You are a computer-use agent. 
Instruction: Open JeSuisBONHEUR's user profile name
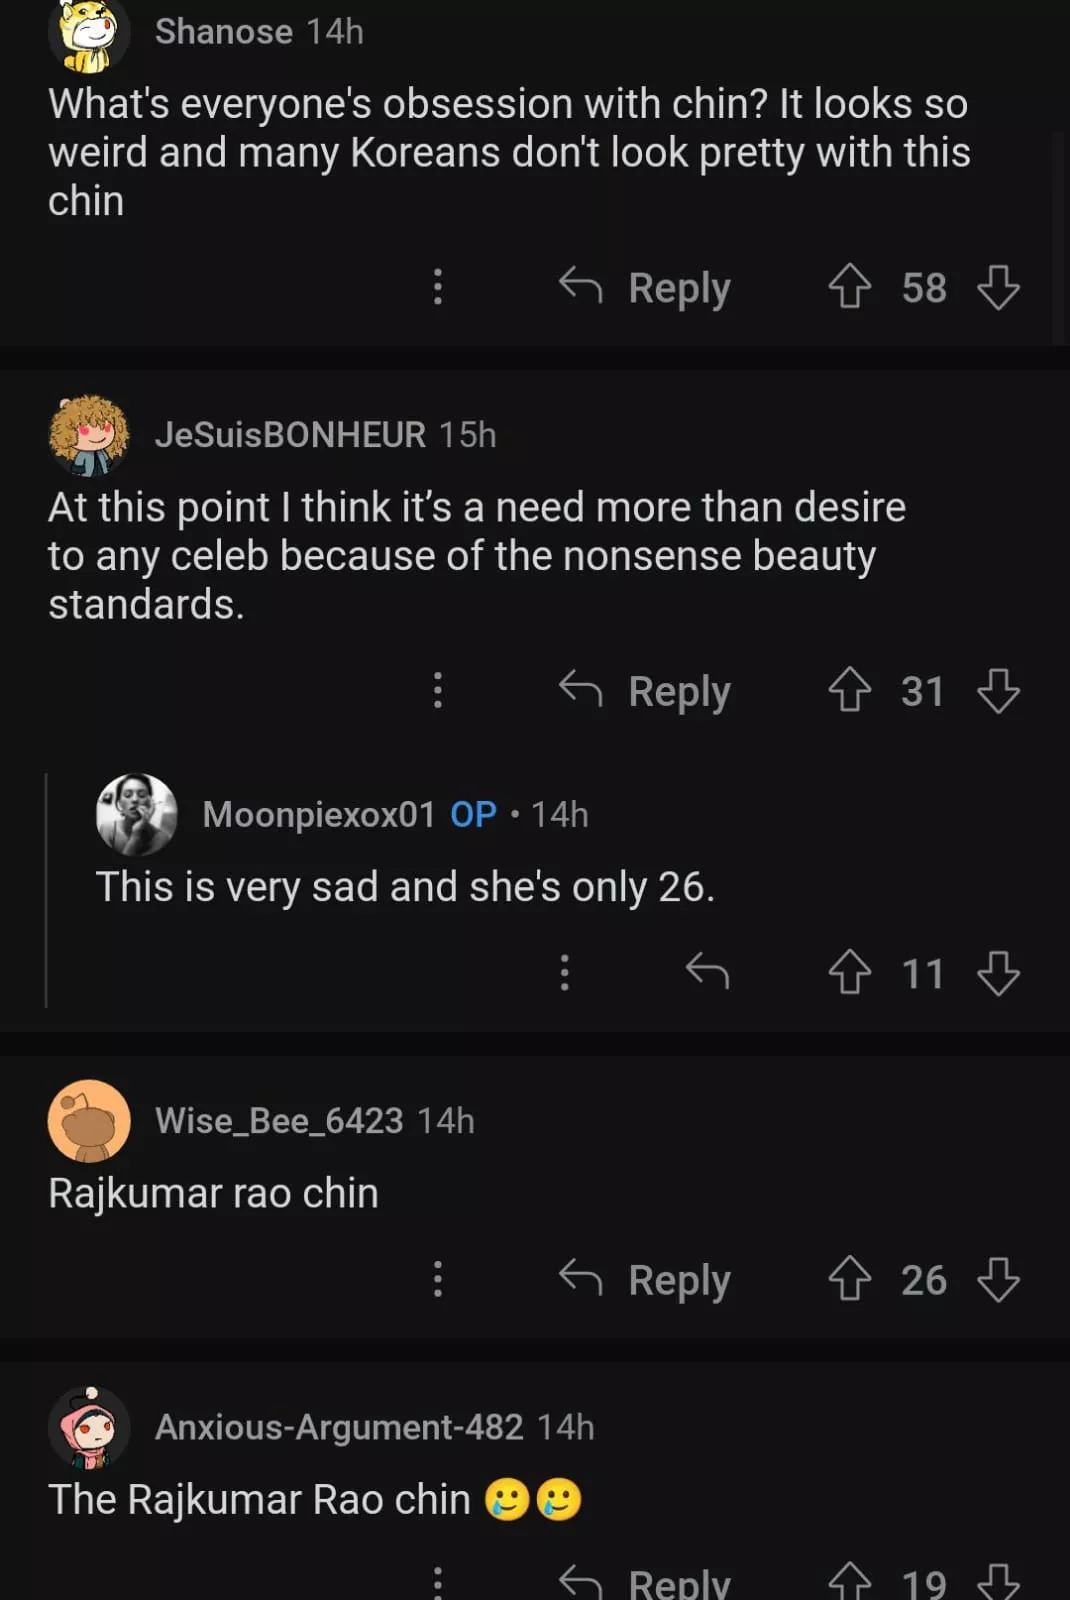(290, 434)
